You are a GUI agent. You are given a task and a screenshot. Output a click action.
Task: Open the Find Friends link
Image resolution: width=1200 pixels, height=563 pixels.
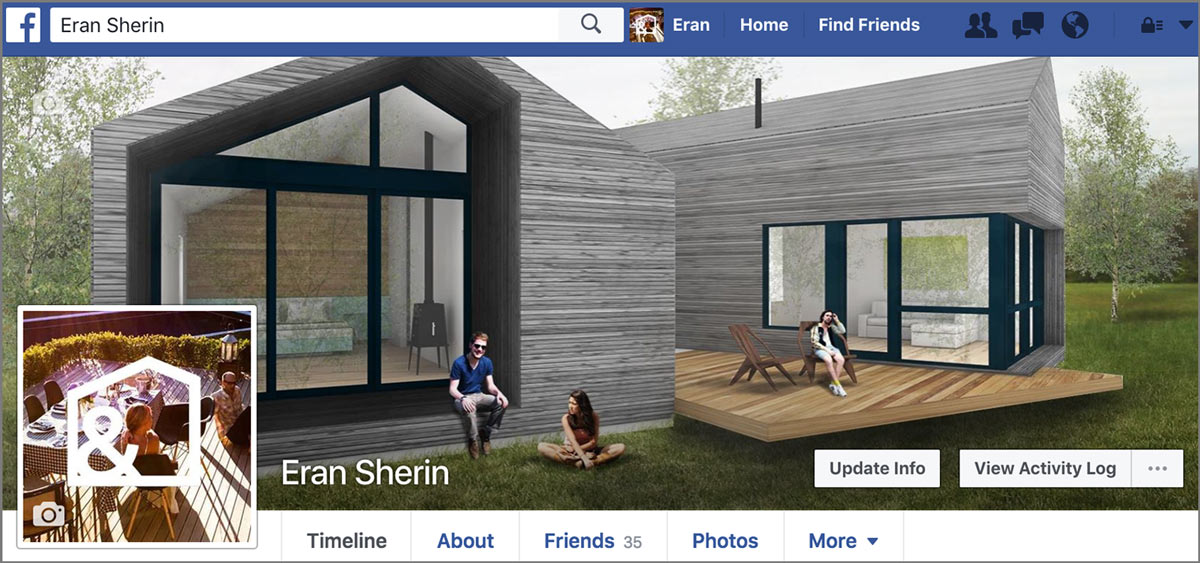(869, 25)
